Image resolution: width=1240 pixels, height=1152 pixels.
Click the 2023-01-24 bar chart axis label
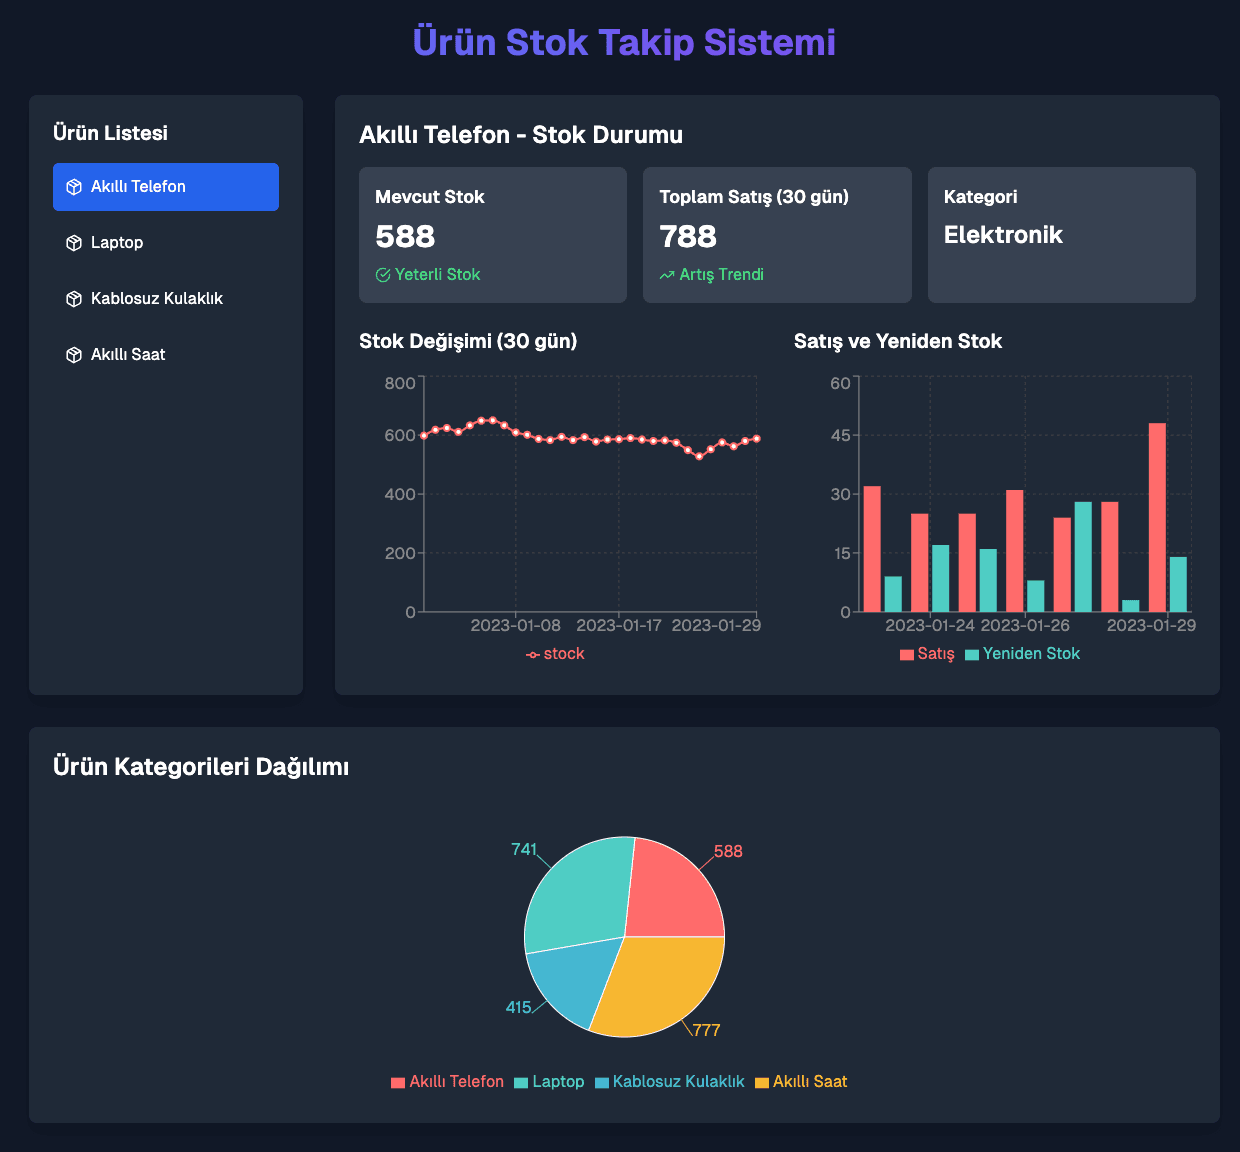(930, 626)
